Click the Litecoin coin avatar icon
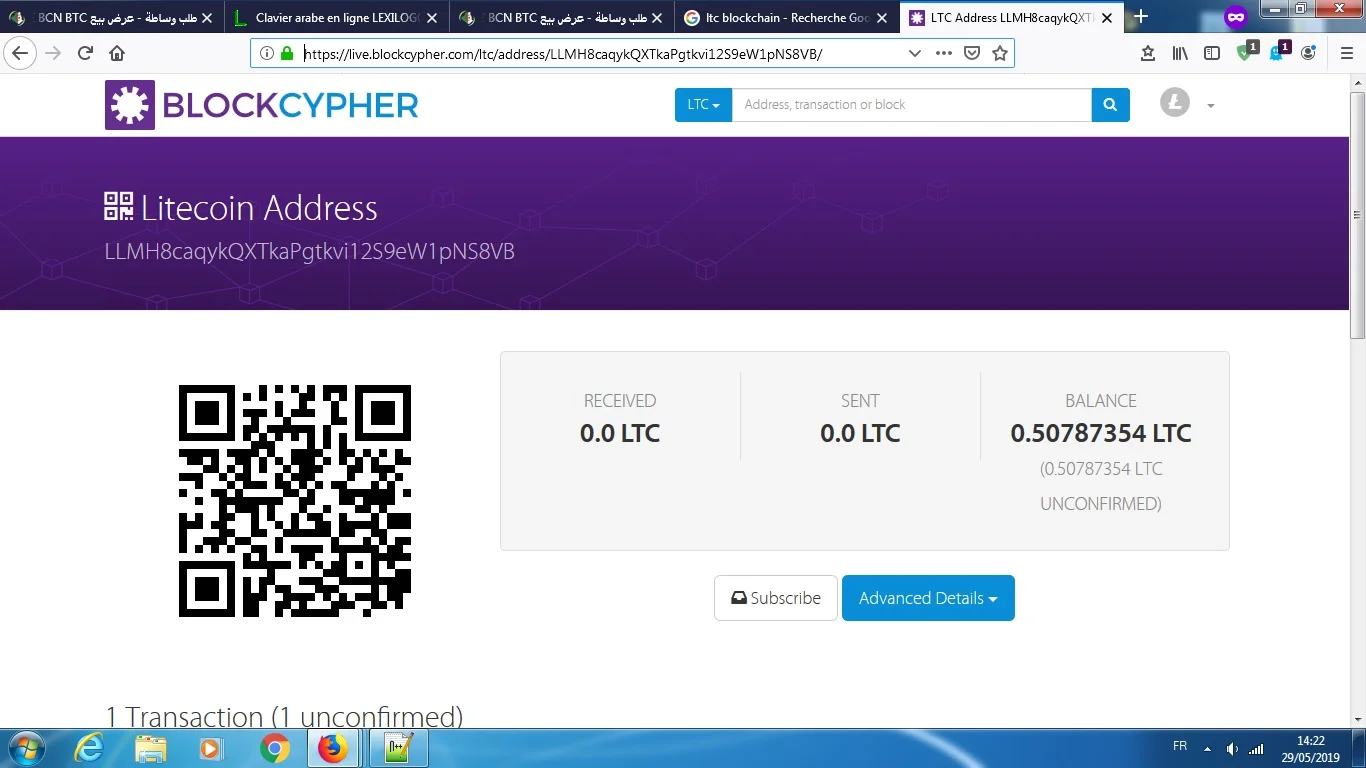The height and width of the screenshot is (768, 1366). pos(1175,102)
